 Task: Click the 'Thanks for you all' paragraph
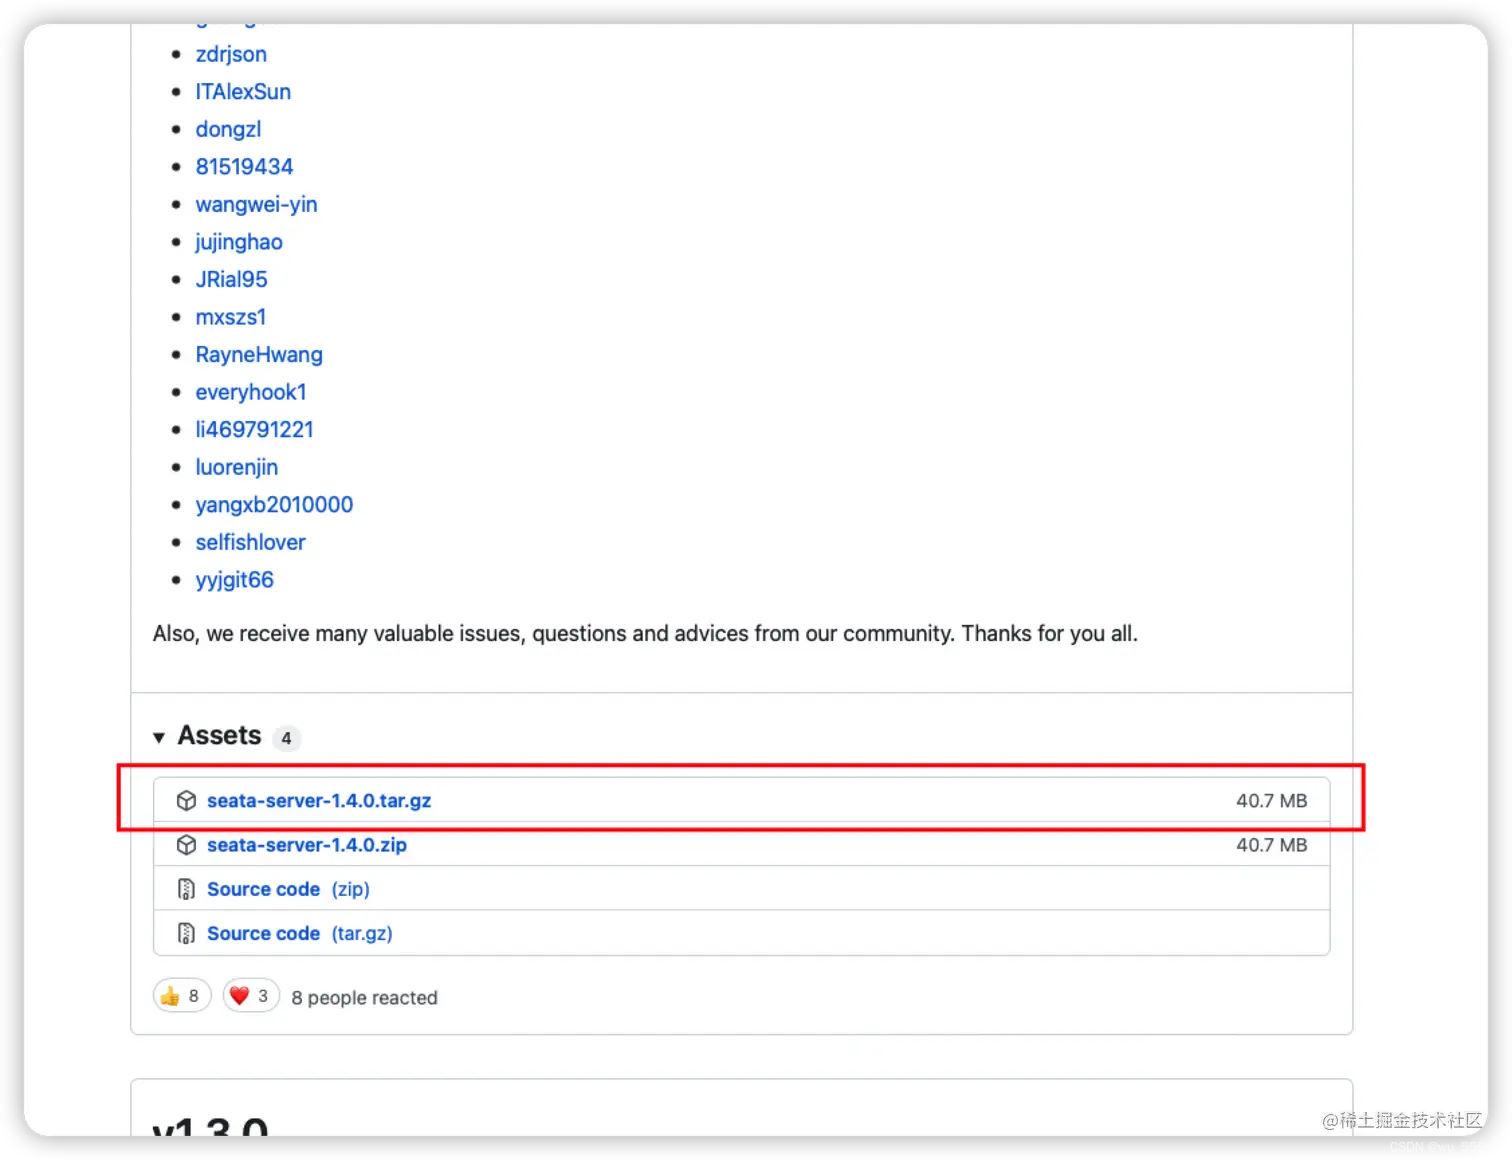[x=645, y=634]
